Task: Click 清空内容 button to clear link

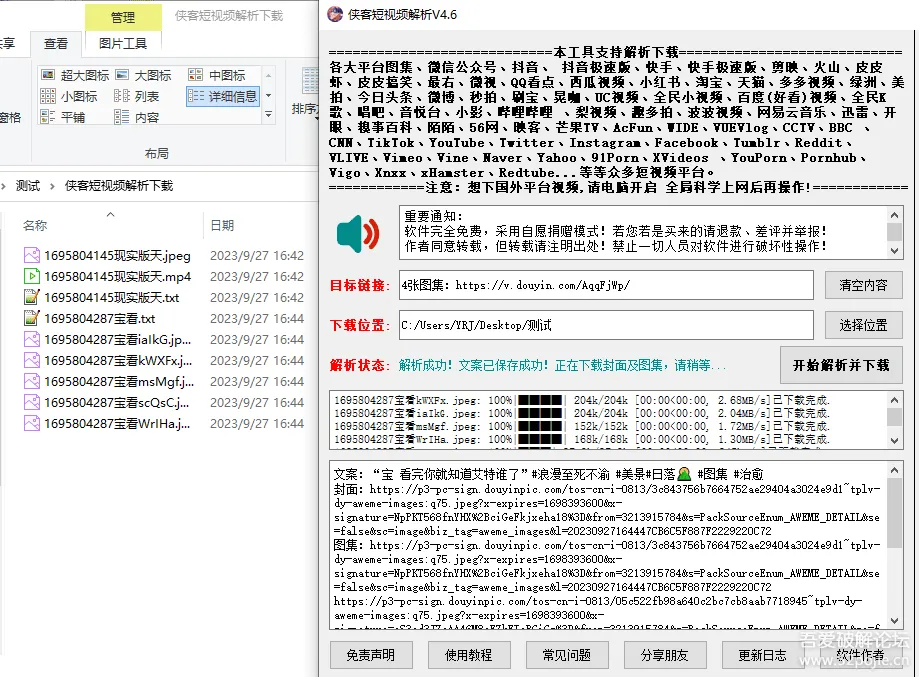Action: click(x=863, y=285)
